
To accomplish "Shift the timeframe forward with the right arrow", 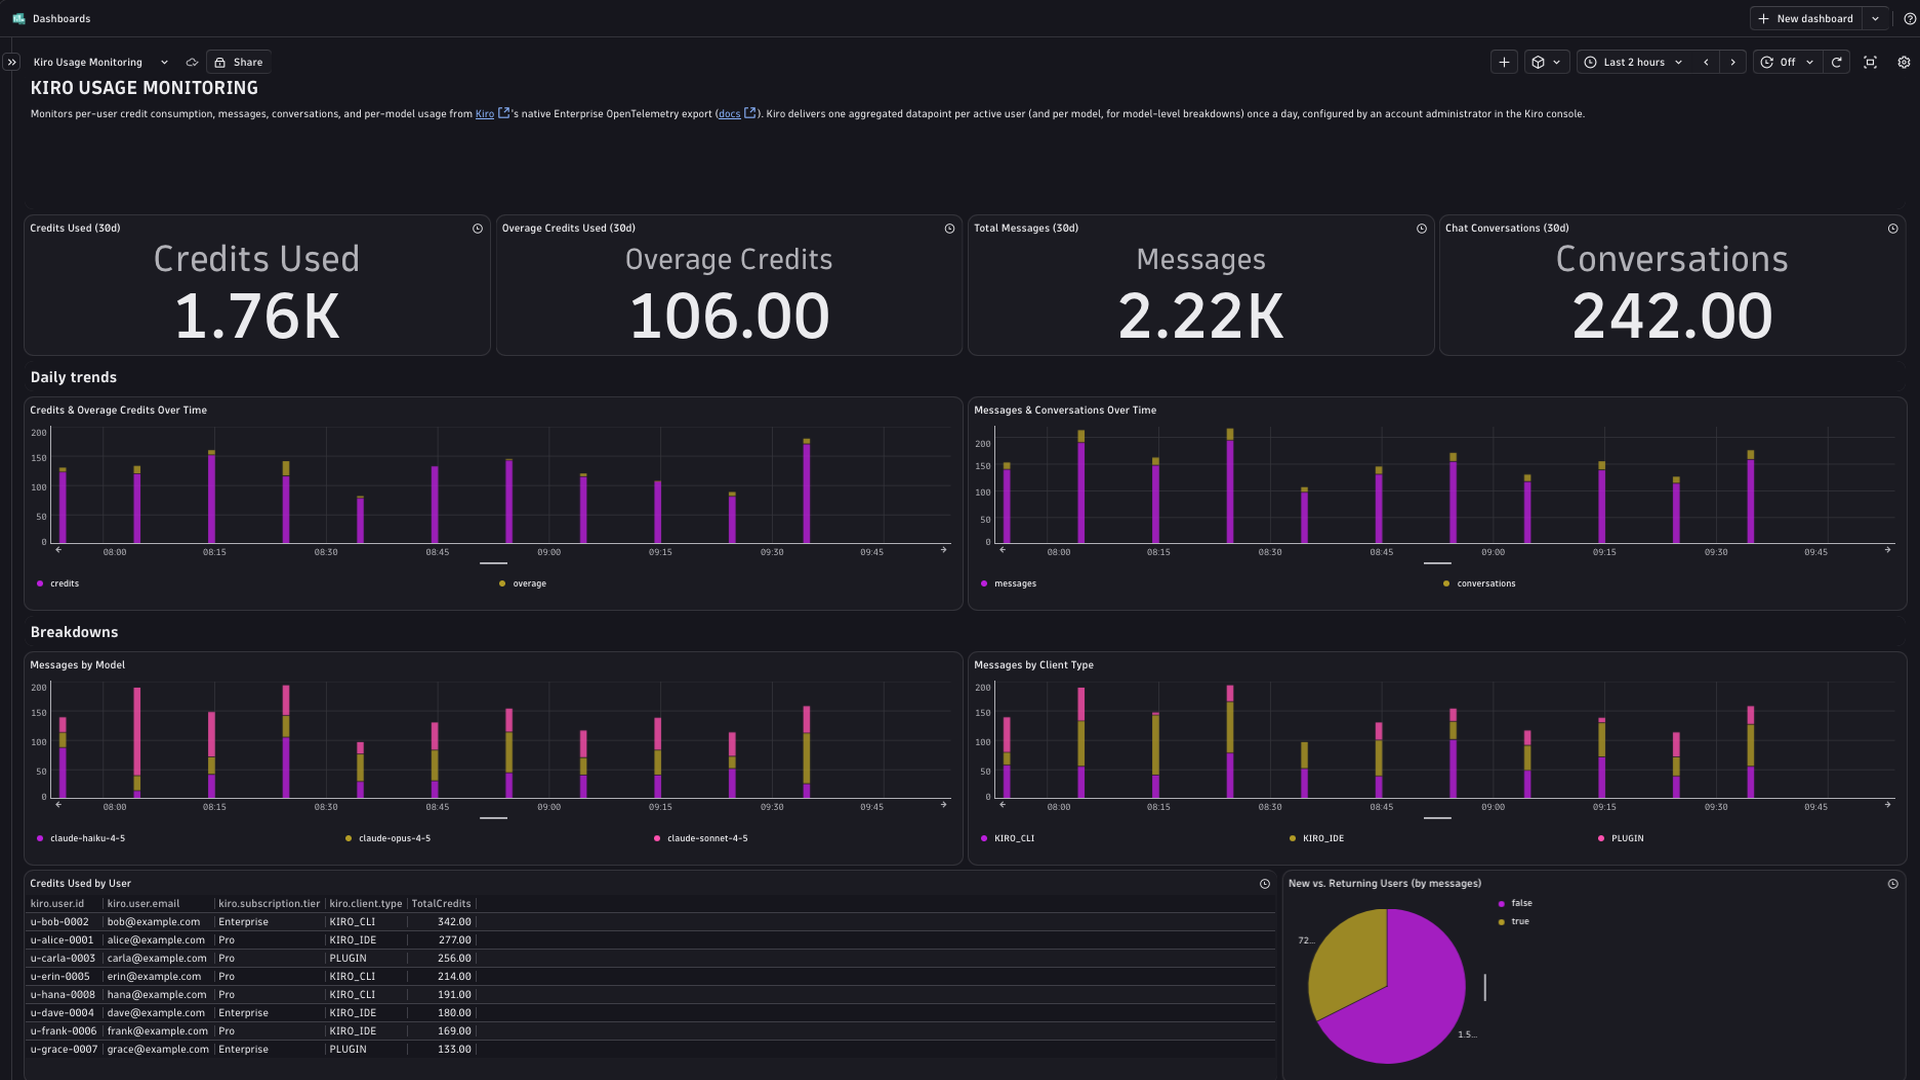I will [x=1733, y=62].
